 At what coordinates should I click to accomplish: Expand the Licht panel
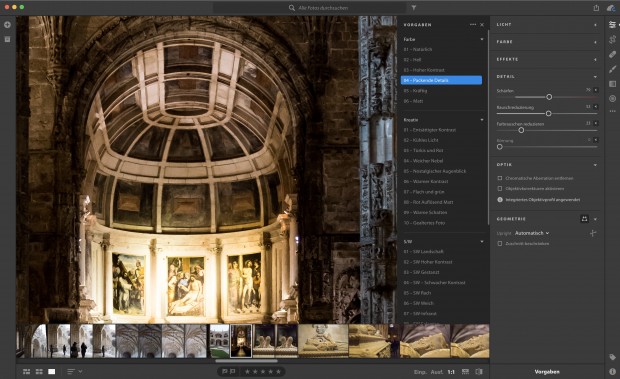pyautogui.click(x=595, y=25)
